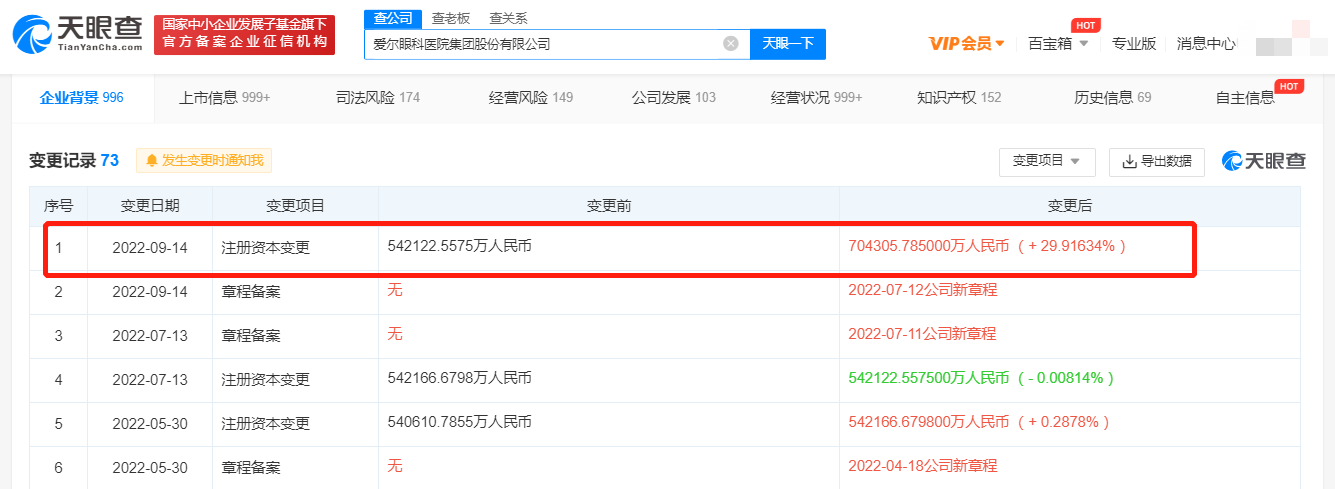The image size is (1335, 489).
Task: Open the 企业背景 996 tab
Action: point(82,98)
